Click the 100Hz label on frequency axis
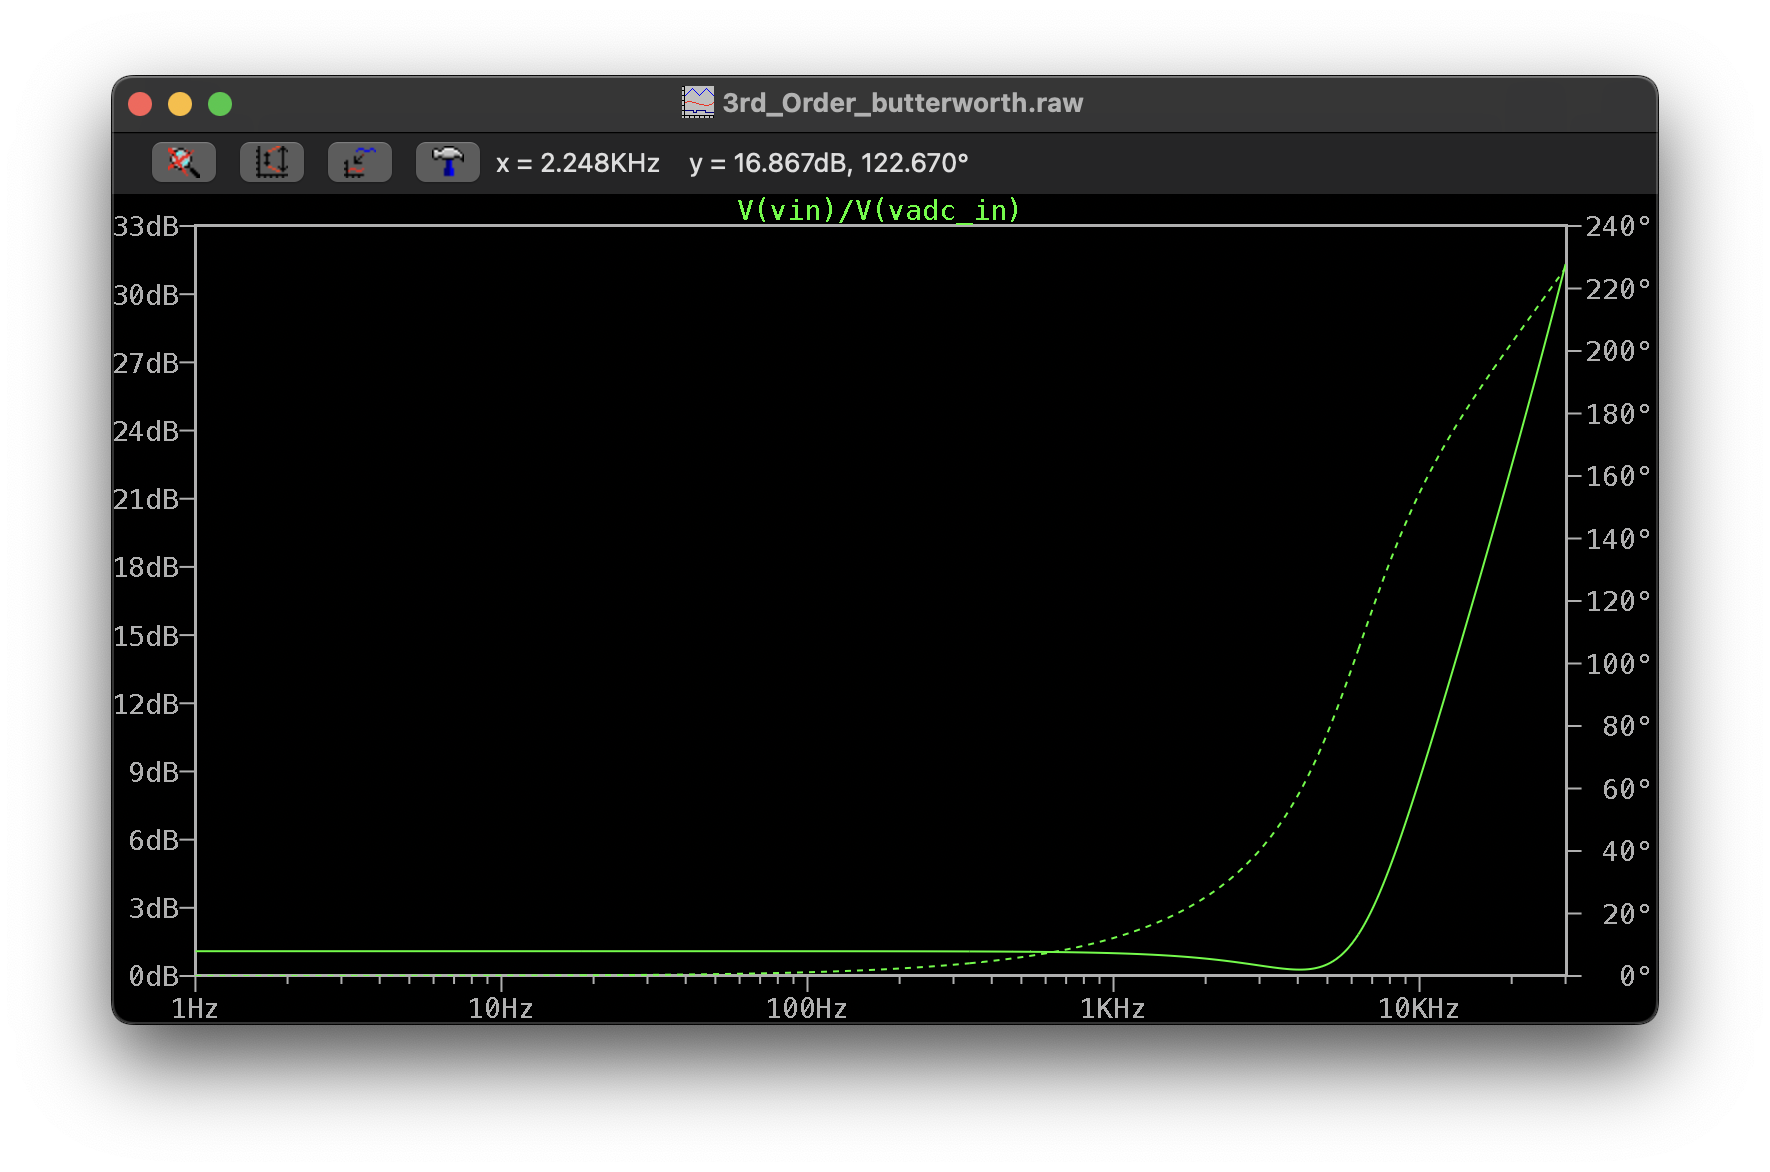The height and width of the screenshot is (1172, 1770). coord(806,1008)
